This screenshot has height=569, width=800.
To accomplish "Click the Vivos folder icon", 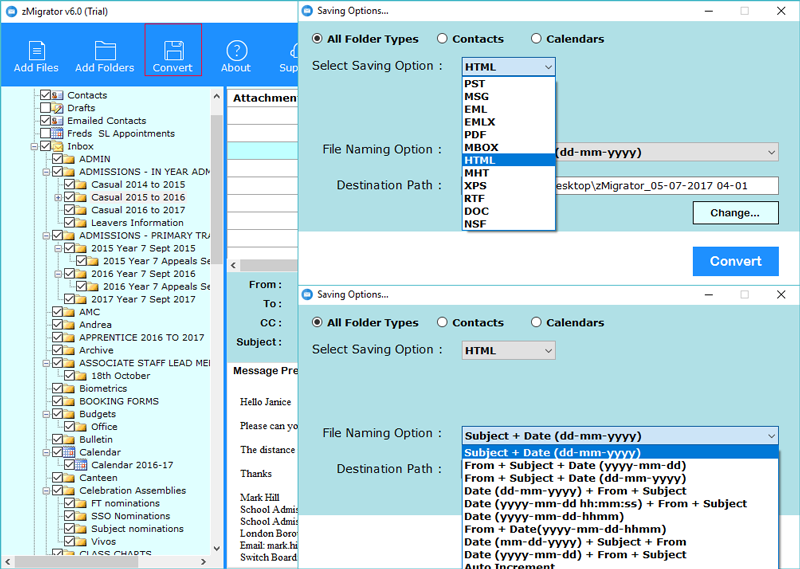I will 81,541.
